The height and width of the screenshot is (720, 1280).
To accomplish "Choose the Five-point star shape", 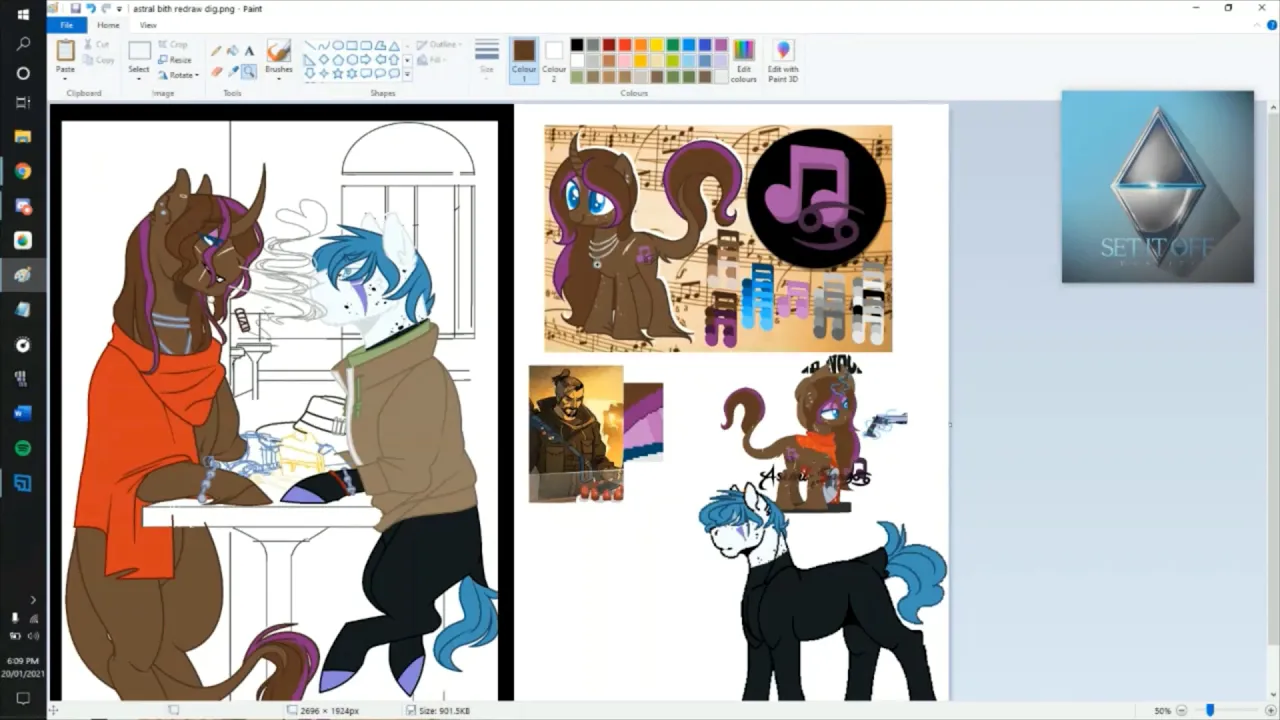I will coord(337,74).
